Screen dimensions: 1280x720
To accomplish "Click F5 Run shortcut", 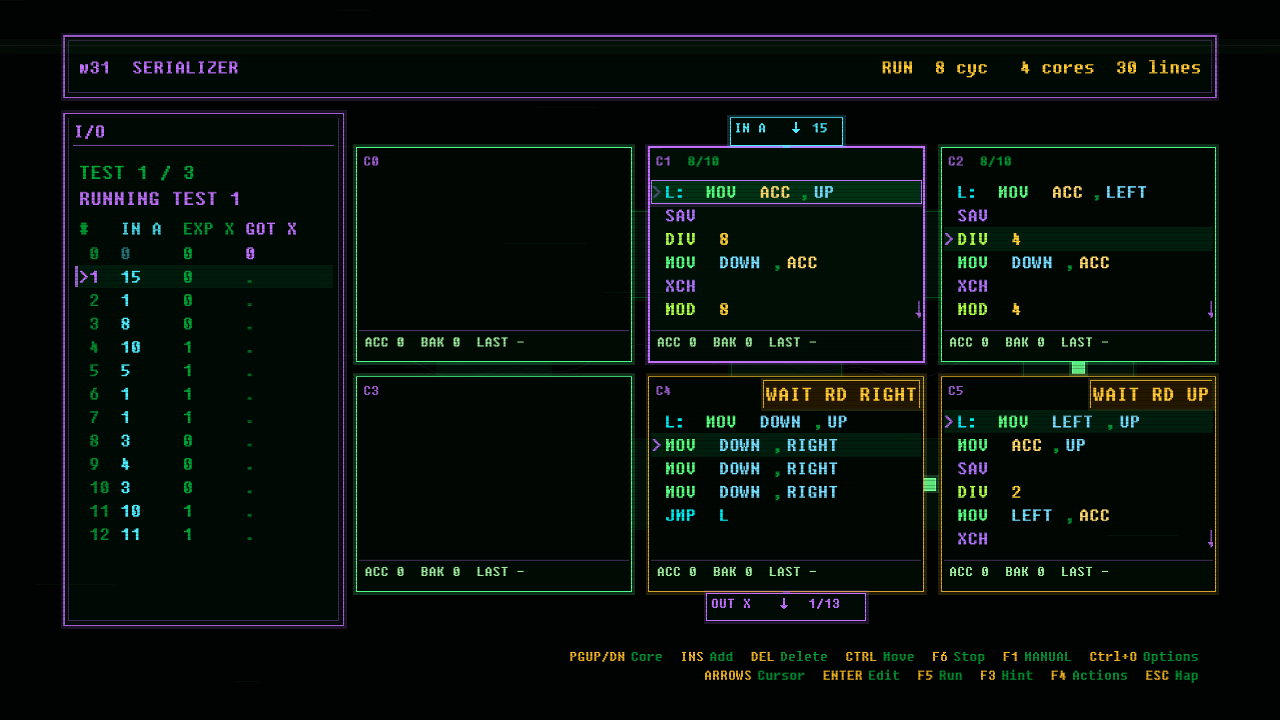I will click(940, 676).
